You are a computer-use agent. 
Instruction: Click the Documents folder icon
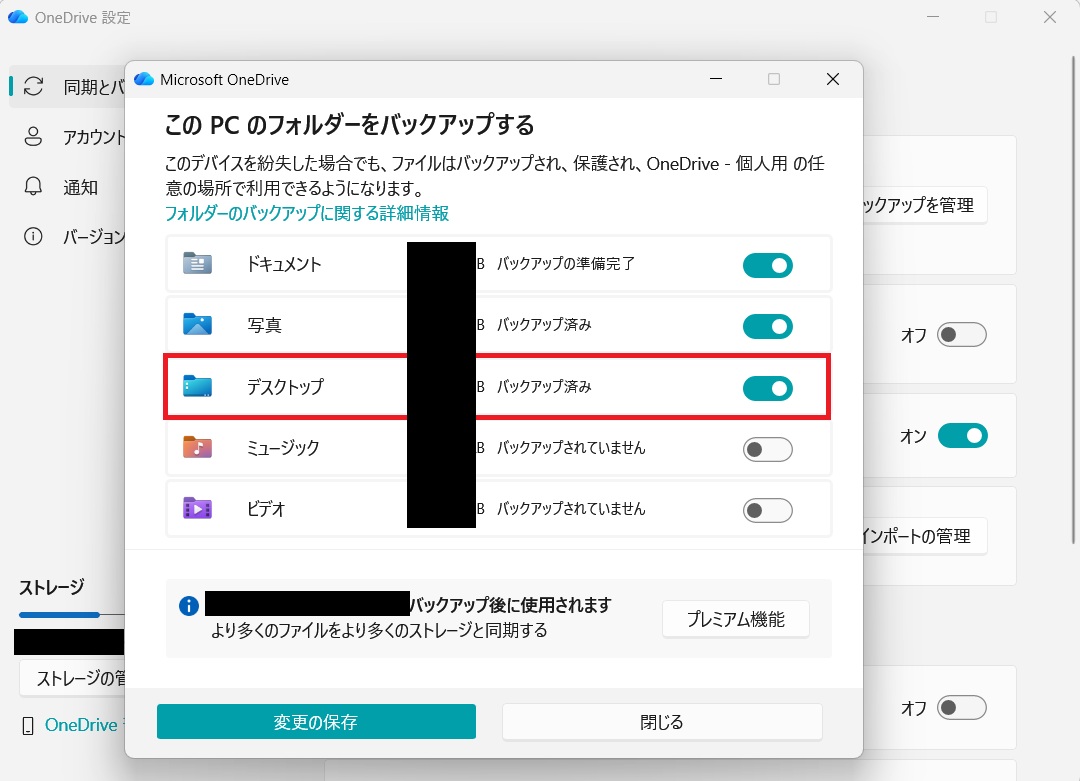[x=197, y=264]
